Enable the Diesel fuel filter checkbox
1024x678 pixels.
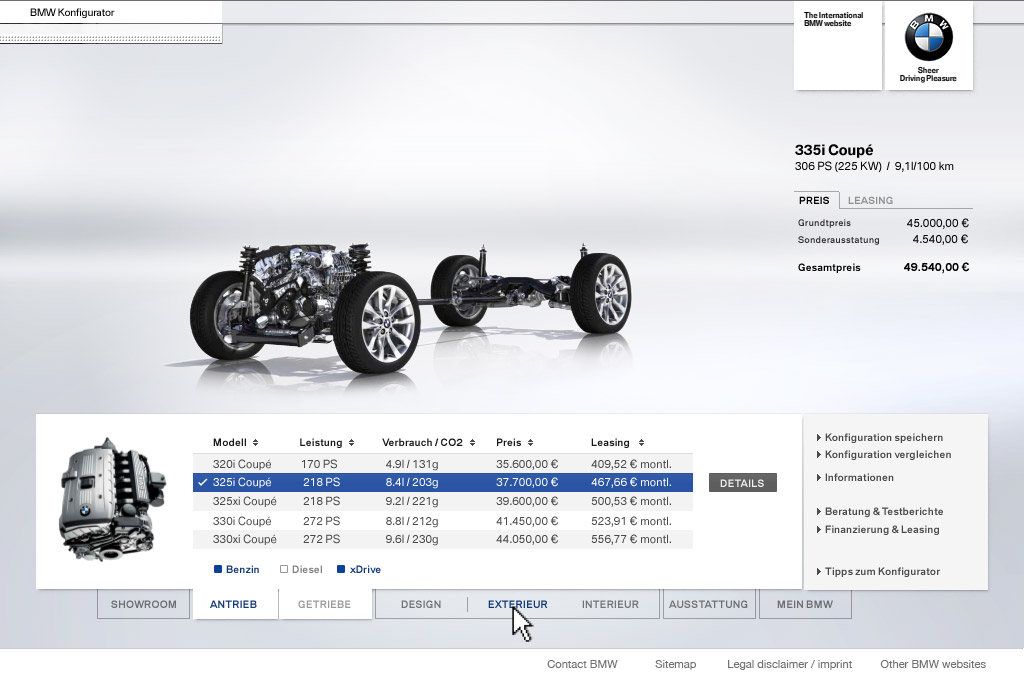(284, 570)
